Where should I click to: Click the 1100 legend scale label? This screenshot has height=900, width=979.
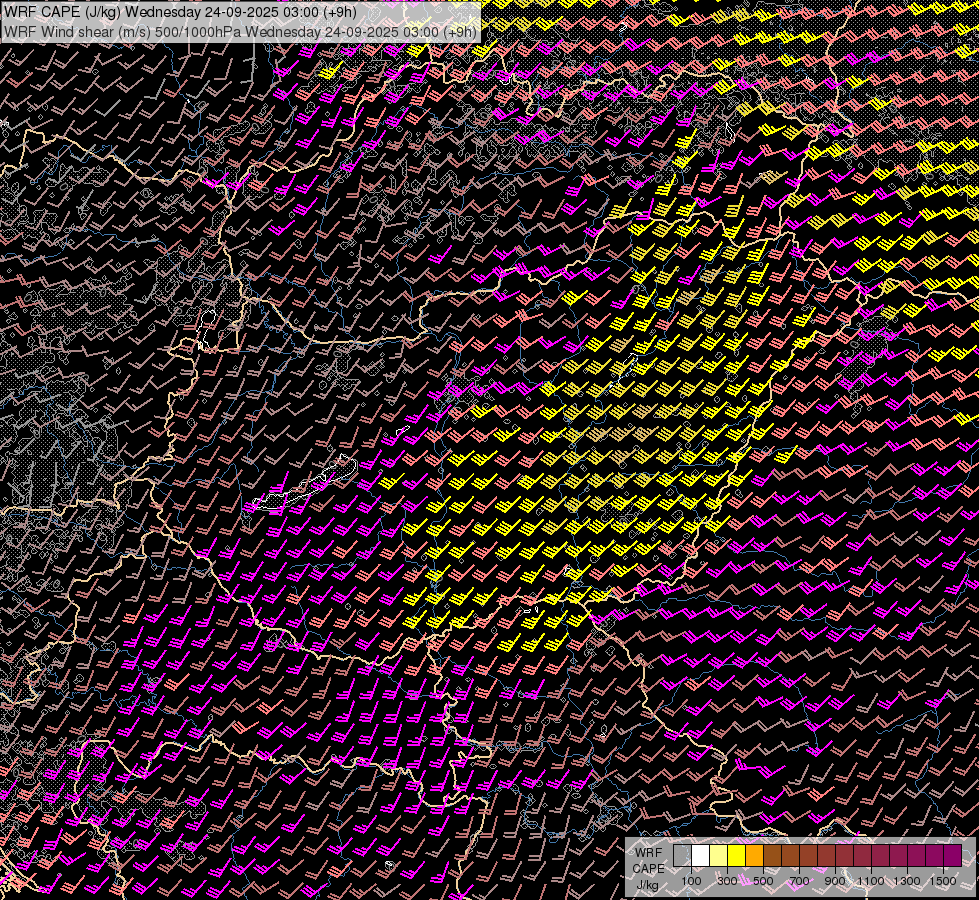tap(871, 880)
